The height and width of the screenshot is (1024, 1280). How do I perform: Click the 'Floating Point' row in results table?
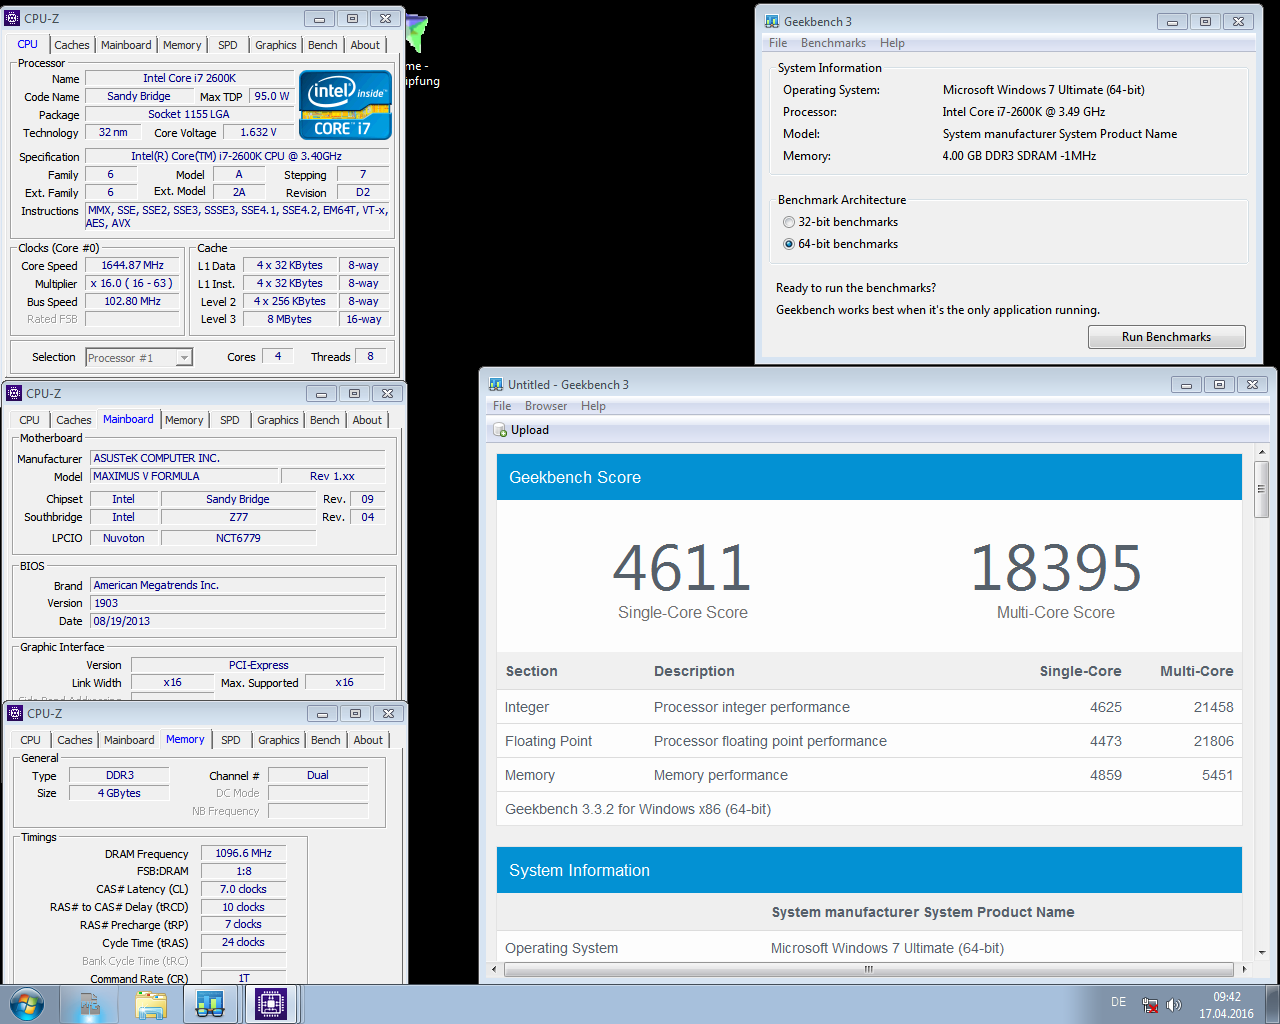tap(869, 741)
